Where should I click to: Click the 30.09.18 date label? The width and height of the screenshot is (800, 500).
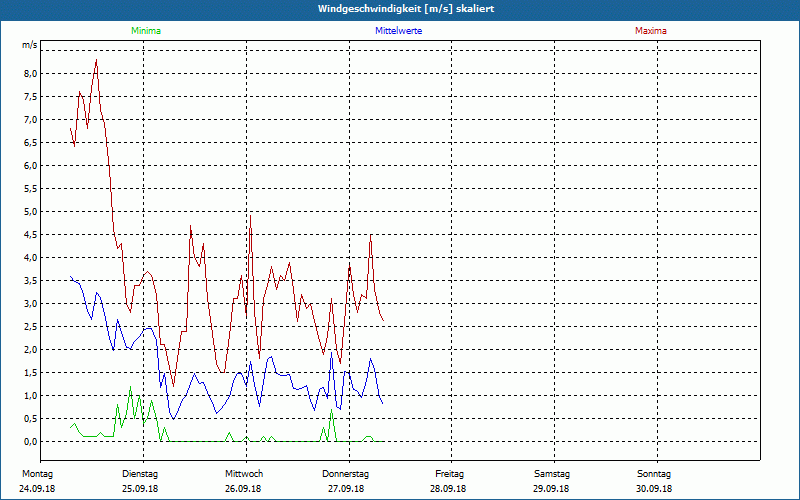tap(654, 489)
